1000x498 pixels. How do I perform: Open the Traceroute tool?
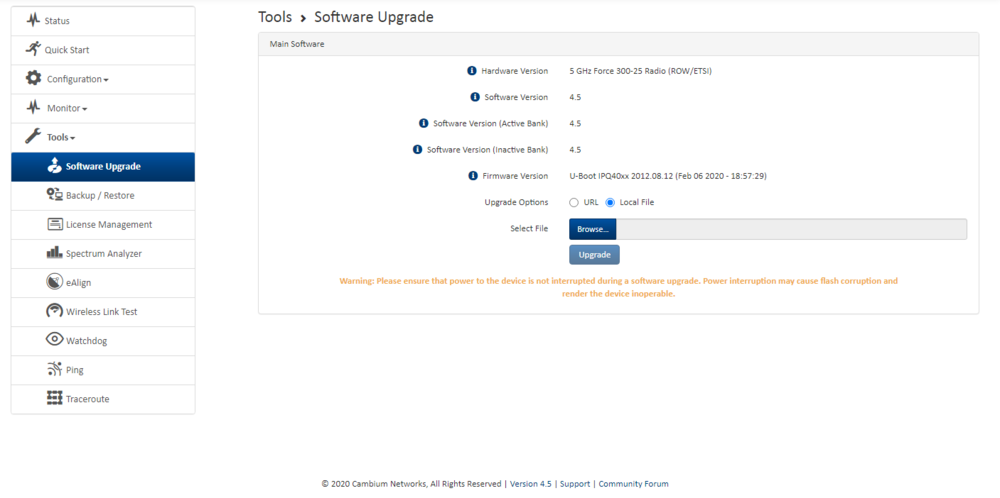pos(103,399)
